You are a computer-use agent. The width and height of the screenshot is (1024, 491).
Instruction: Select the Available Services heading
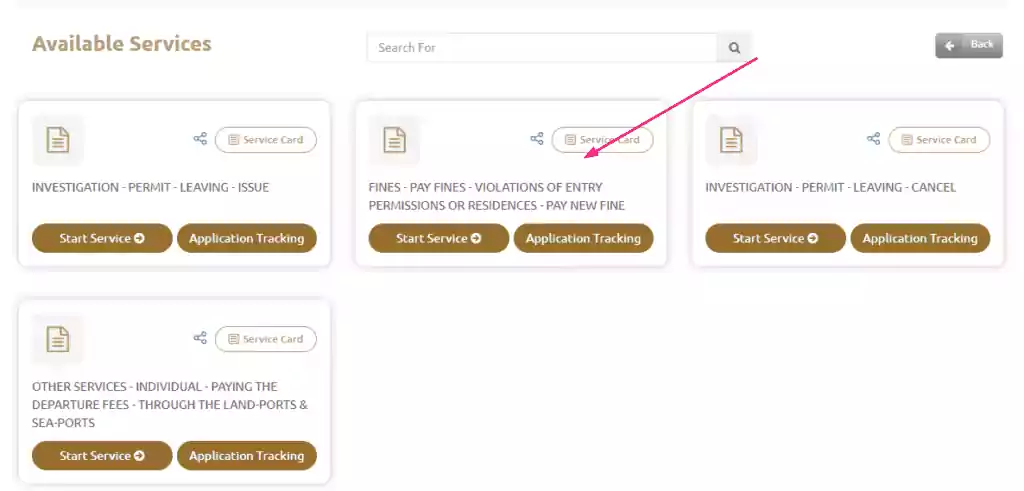pyautogui.click(x=121, y=44)
